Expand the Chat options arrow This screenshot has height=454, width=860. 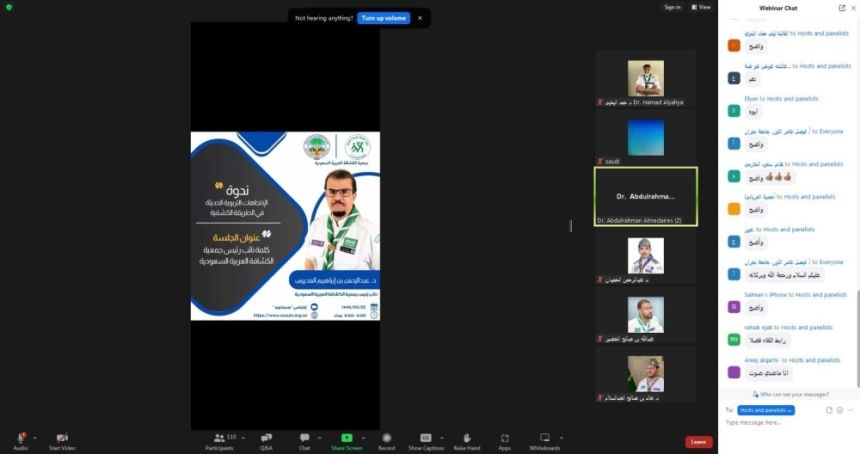point(319,438)
